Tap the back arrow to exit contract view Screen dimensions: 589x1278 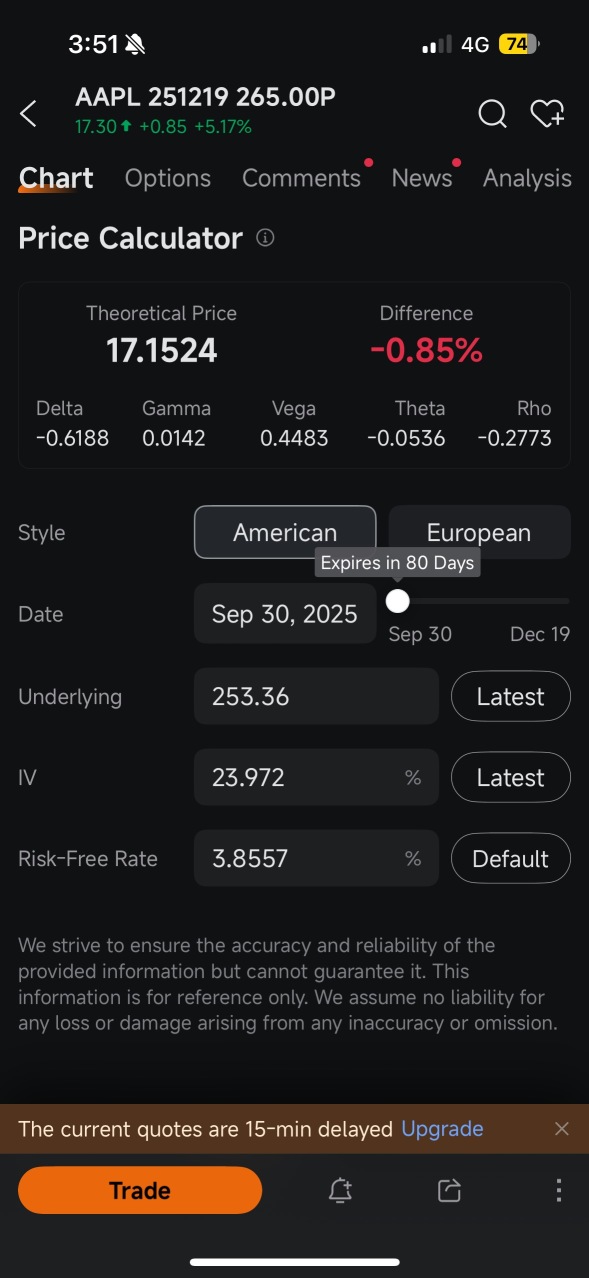point(28,113)
